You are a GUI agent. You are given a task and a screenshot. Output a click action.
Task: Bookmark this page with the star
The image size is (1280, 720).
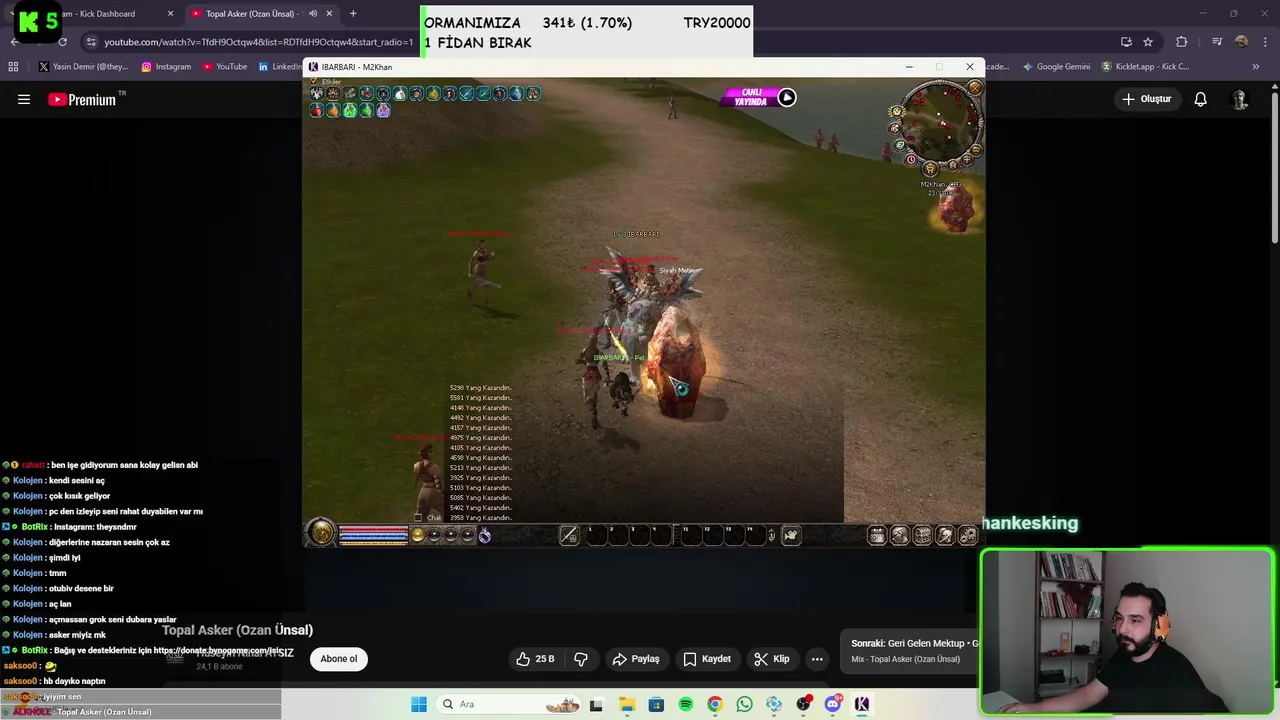click(1148, 42)
